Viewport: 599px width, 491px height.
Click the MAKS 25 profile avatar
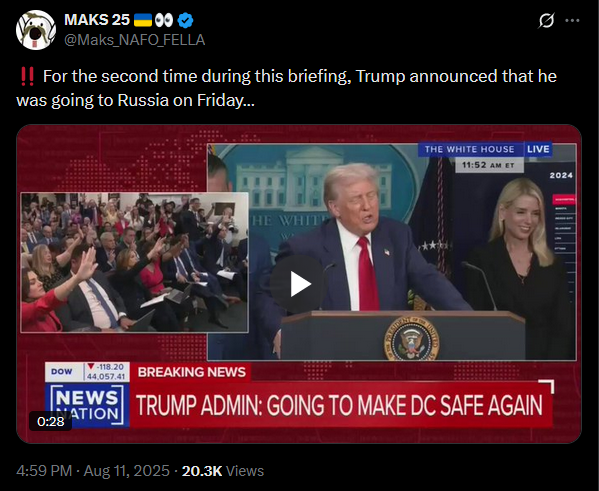(x=36, y=30)
